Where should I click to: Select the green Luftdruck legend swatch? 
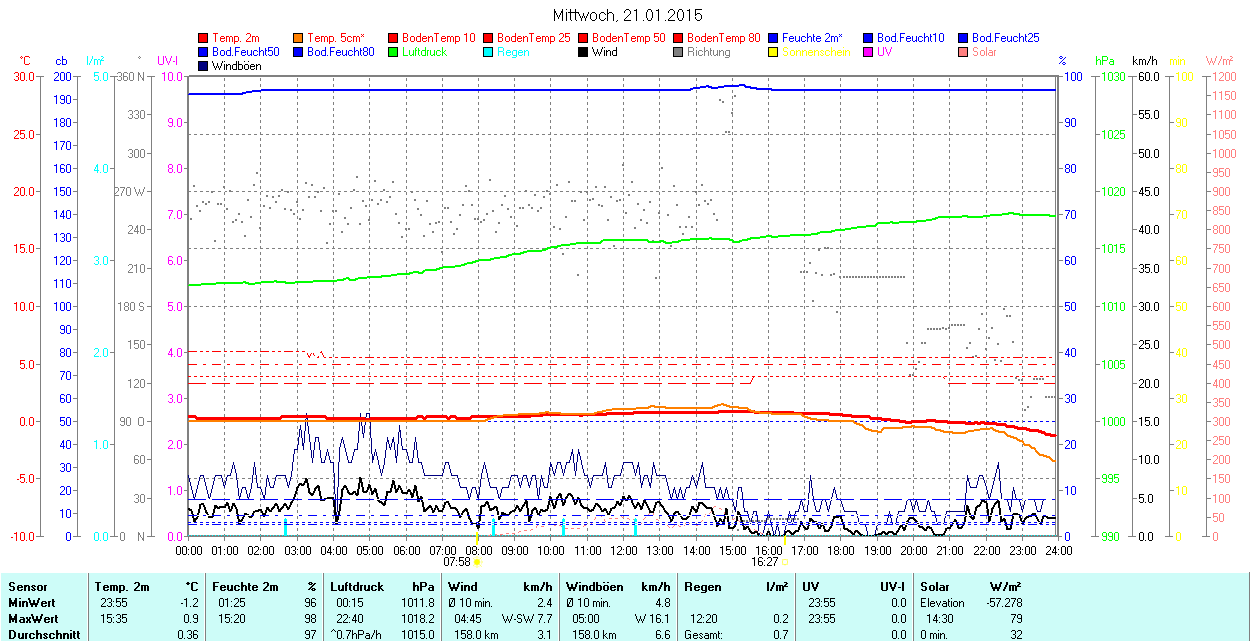pyautogui.click(x=394, y=52)
